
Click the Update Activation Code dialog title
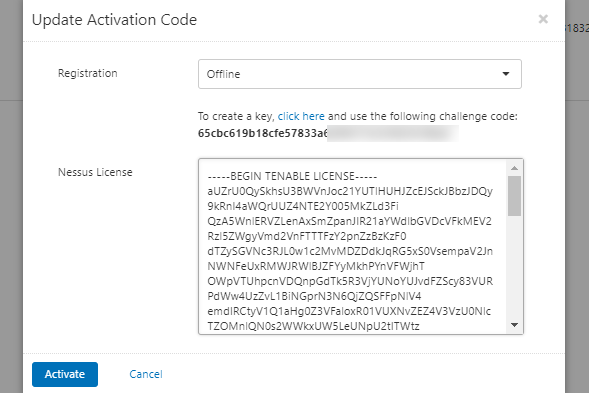114,20
